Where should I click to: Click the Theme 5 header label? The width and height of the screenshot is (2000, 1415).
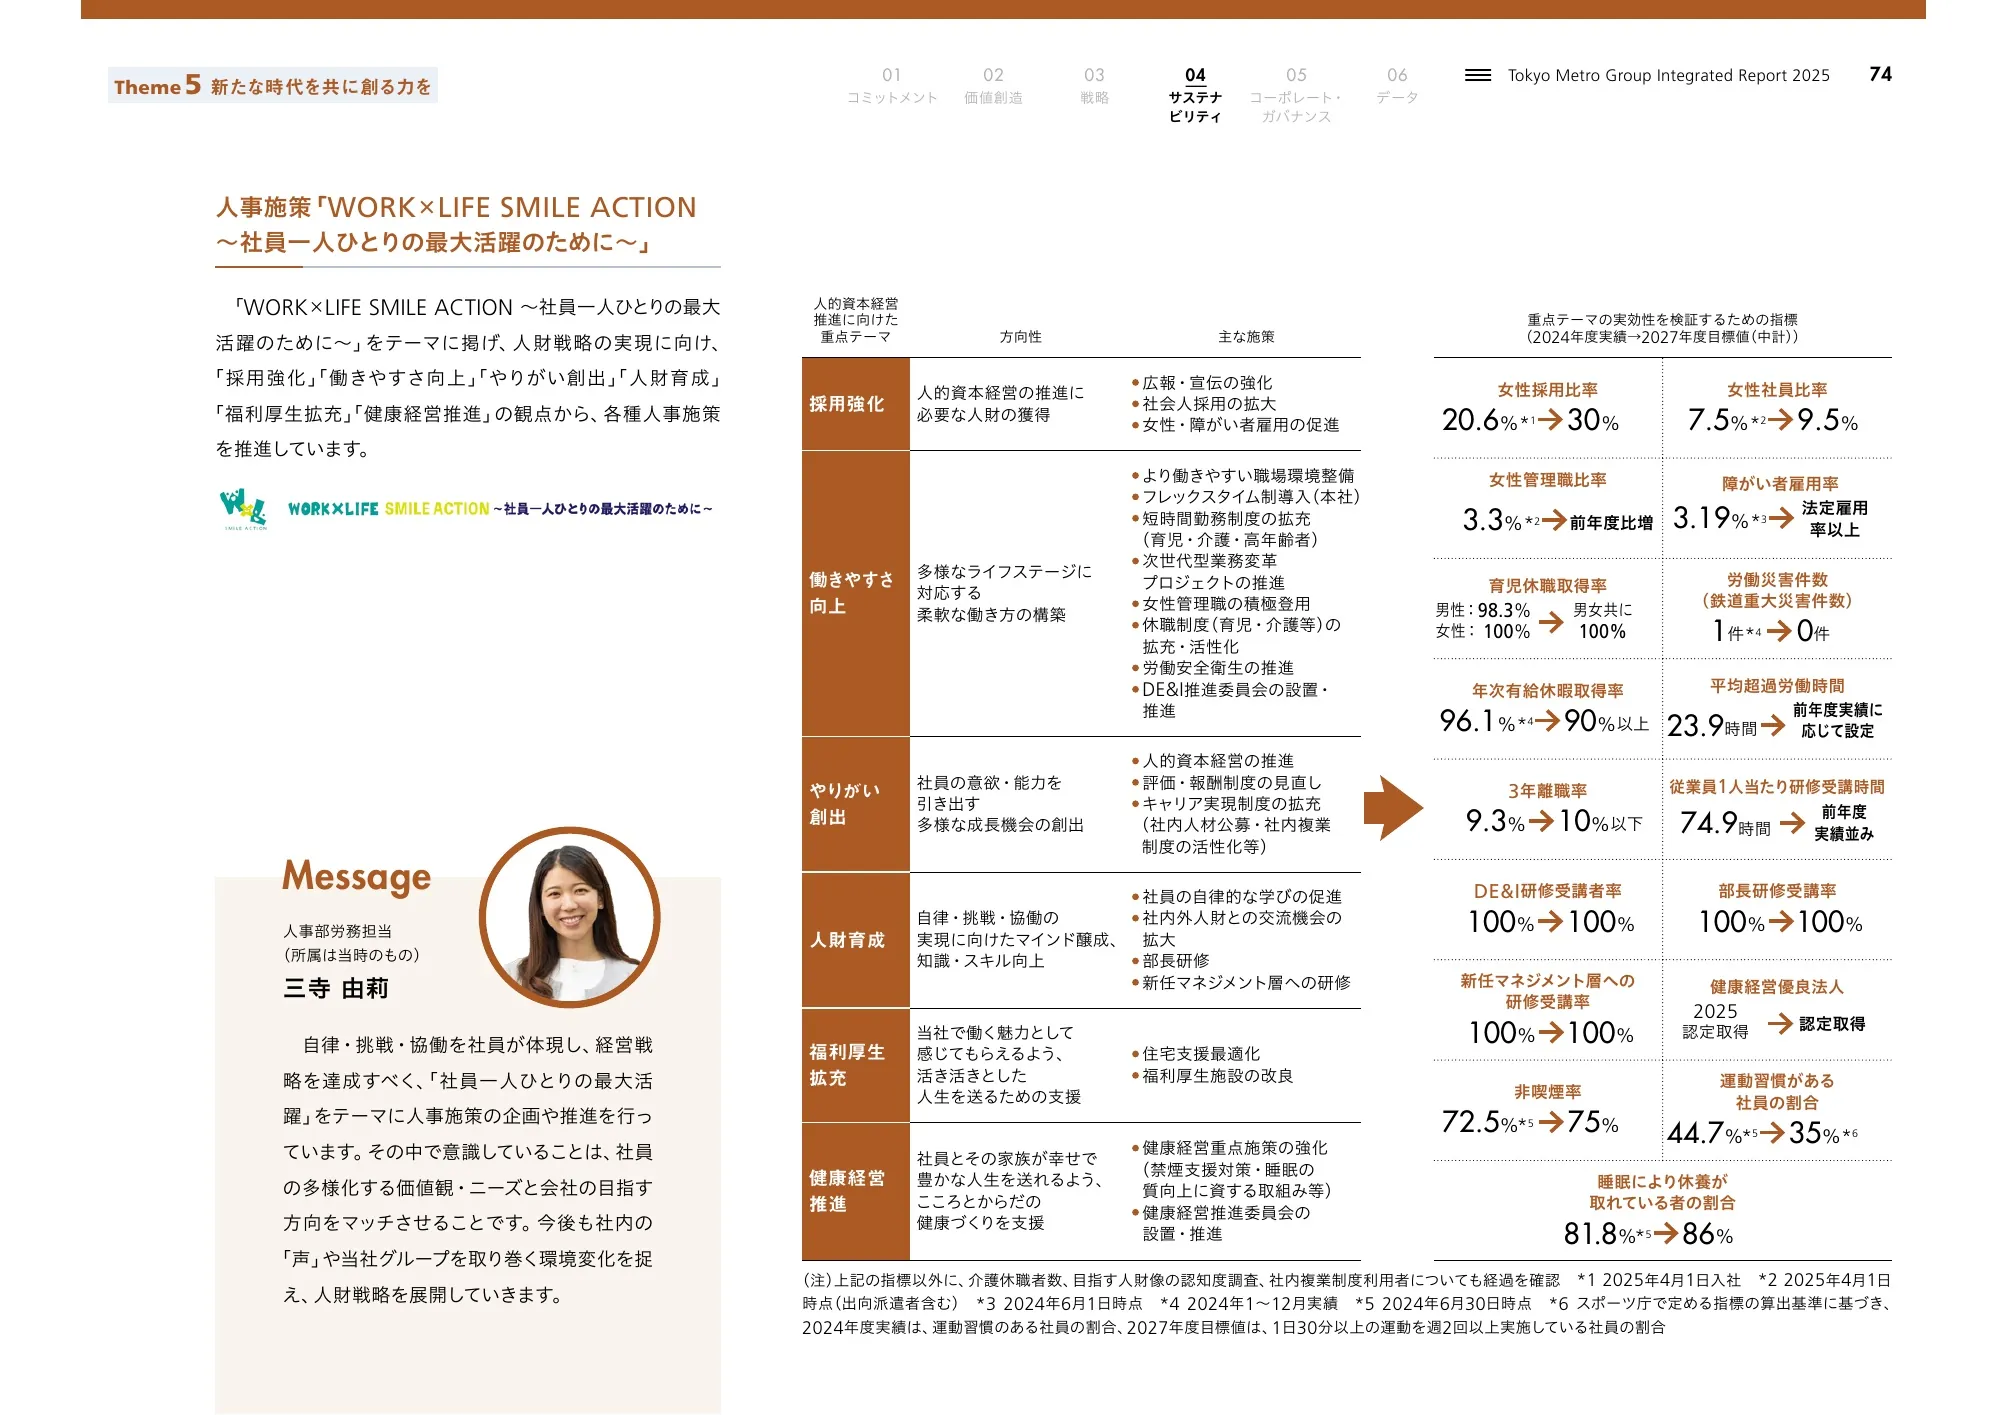[x=273, y=86]
